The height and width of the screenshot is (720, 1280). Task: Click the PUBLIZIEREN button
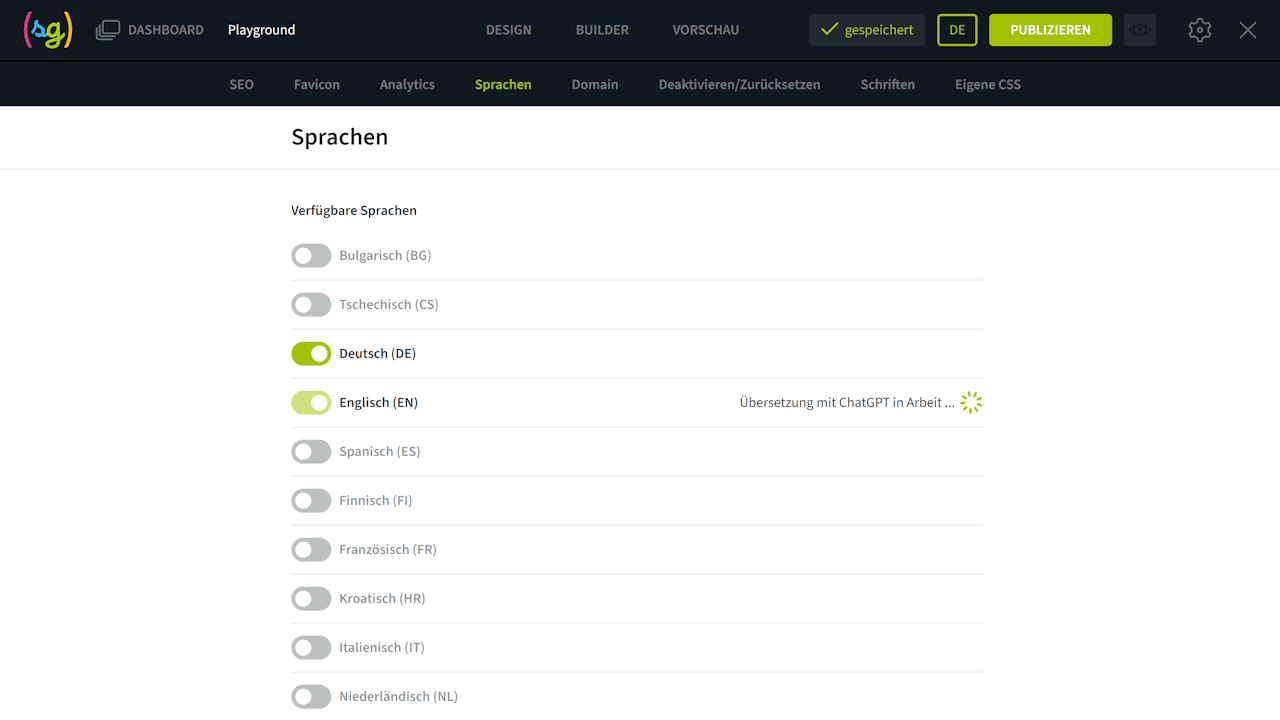coord(1050,30)
